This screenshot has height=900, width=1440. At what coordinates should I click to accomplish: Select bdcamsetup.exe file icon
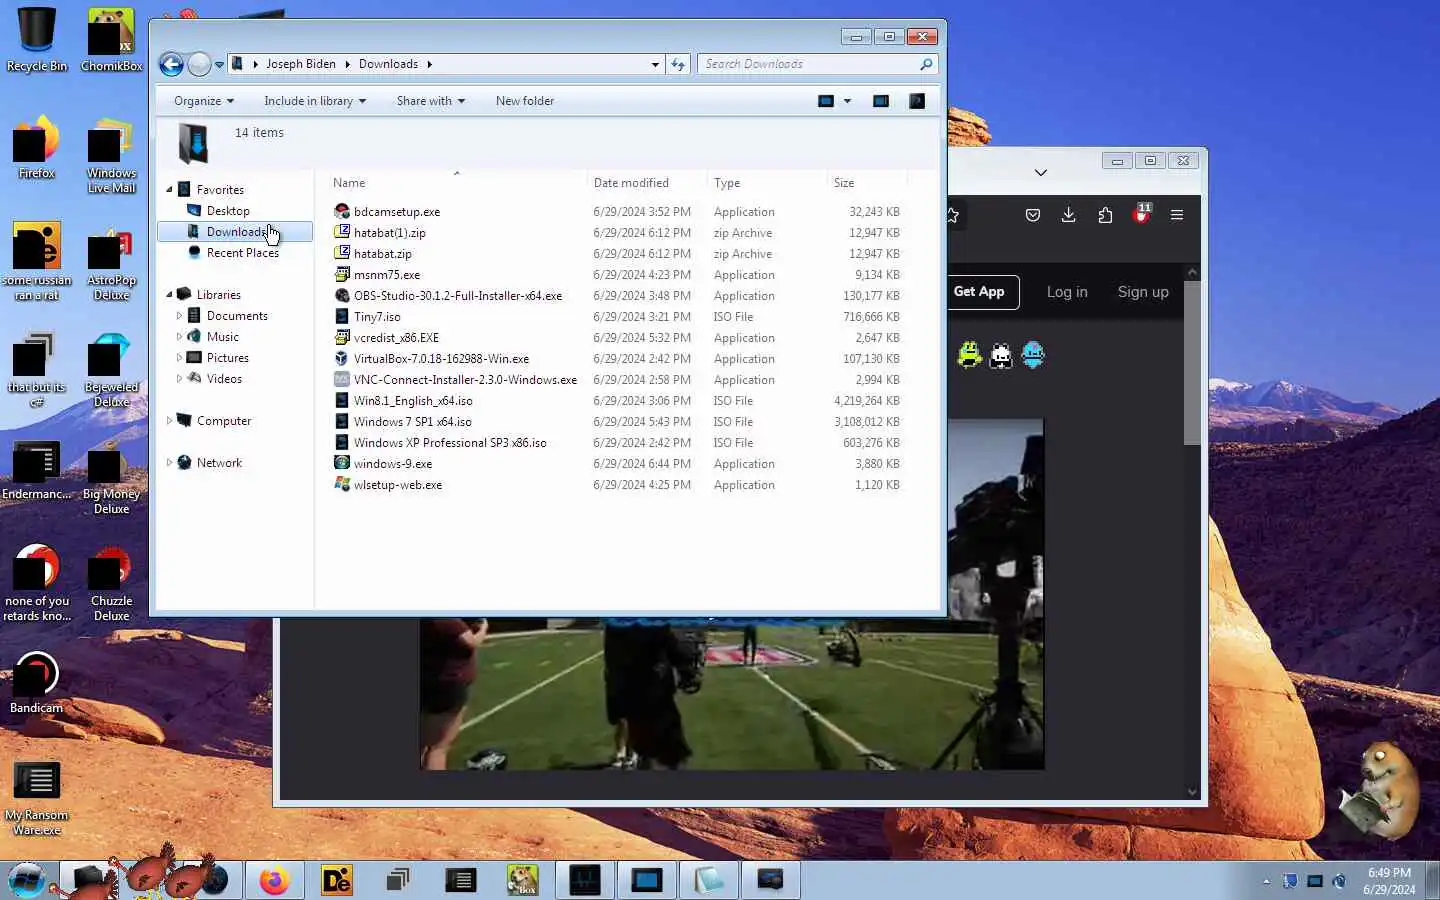click(342, 212)
